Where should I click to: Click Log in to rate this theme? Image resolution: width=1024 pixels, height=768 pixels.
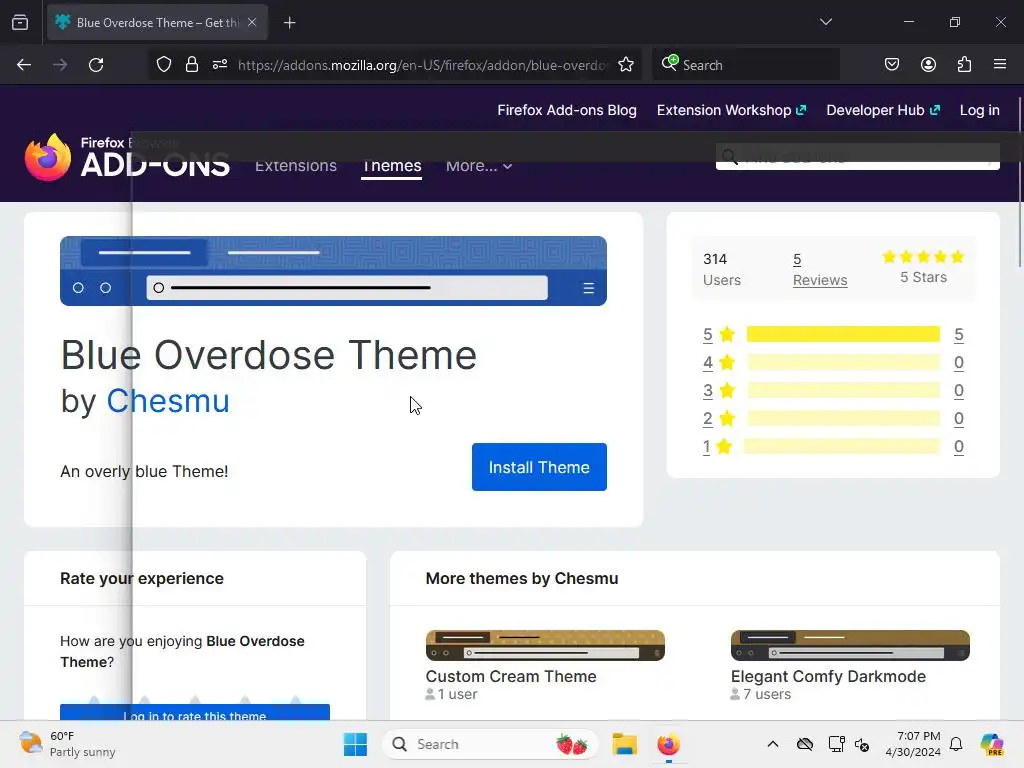click(195, 712)
